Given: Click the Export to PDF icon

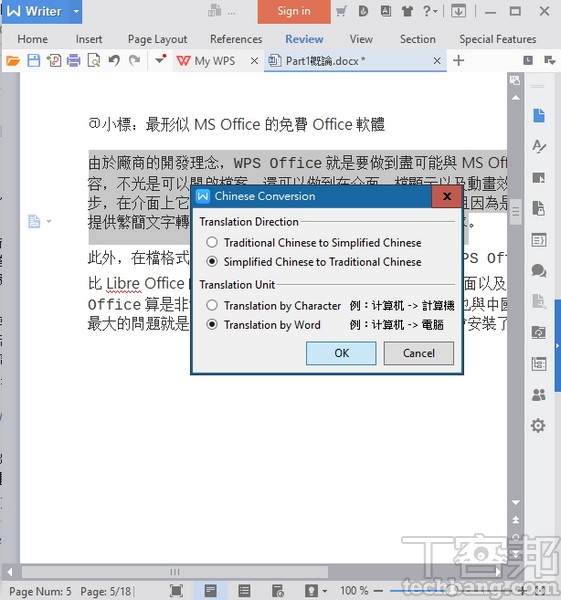Looking at the screenshot, I should [x=54, y=60].
